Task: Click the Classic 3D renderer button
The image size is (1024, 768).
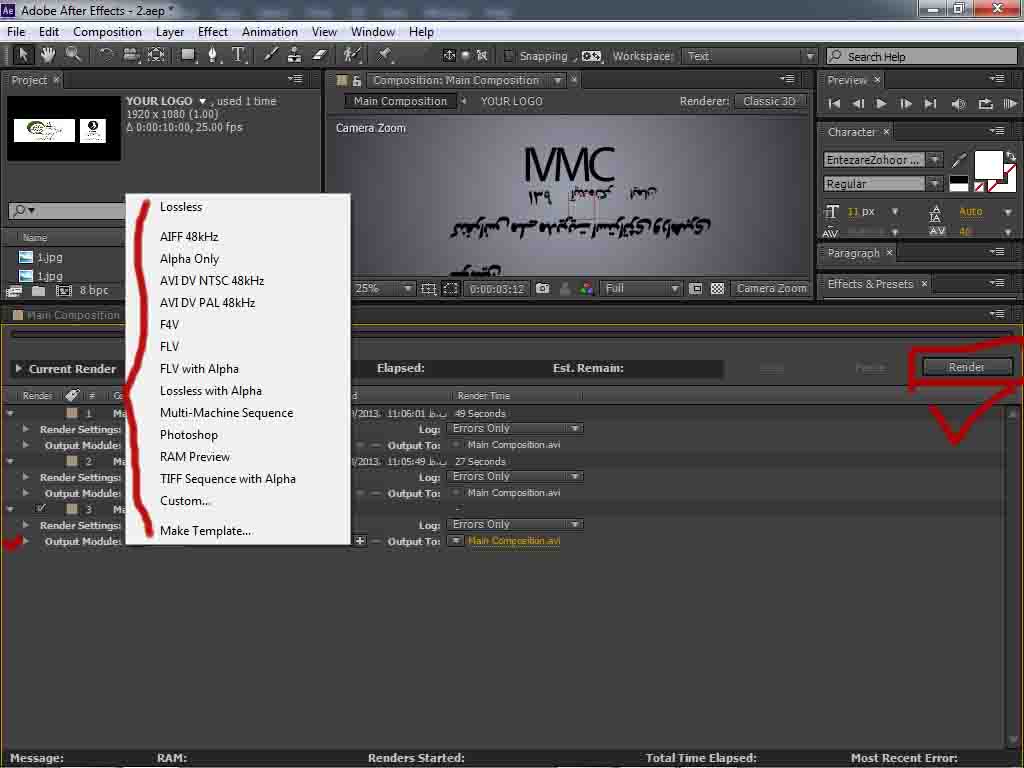Action: 769,101
